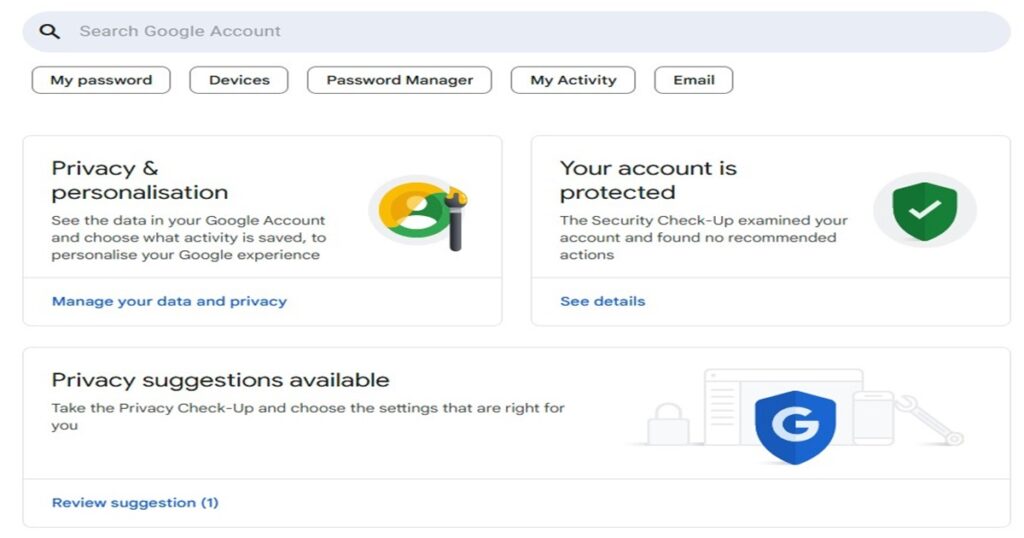
Task: Click the privacy & personalisation illustration
Action: [x=419, y=213]
